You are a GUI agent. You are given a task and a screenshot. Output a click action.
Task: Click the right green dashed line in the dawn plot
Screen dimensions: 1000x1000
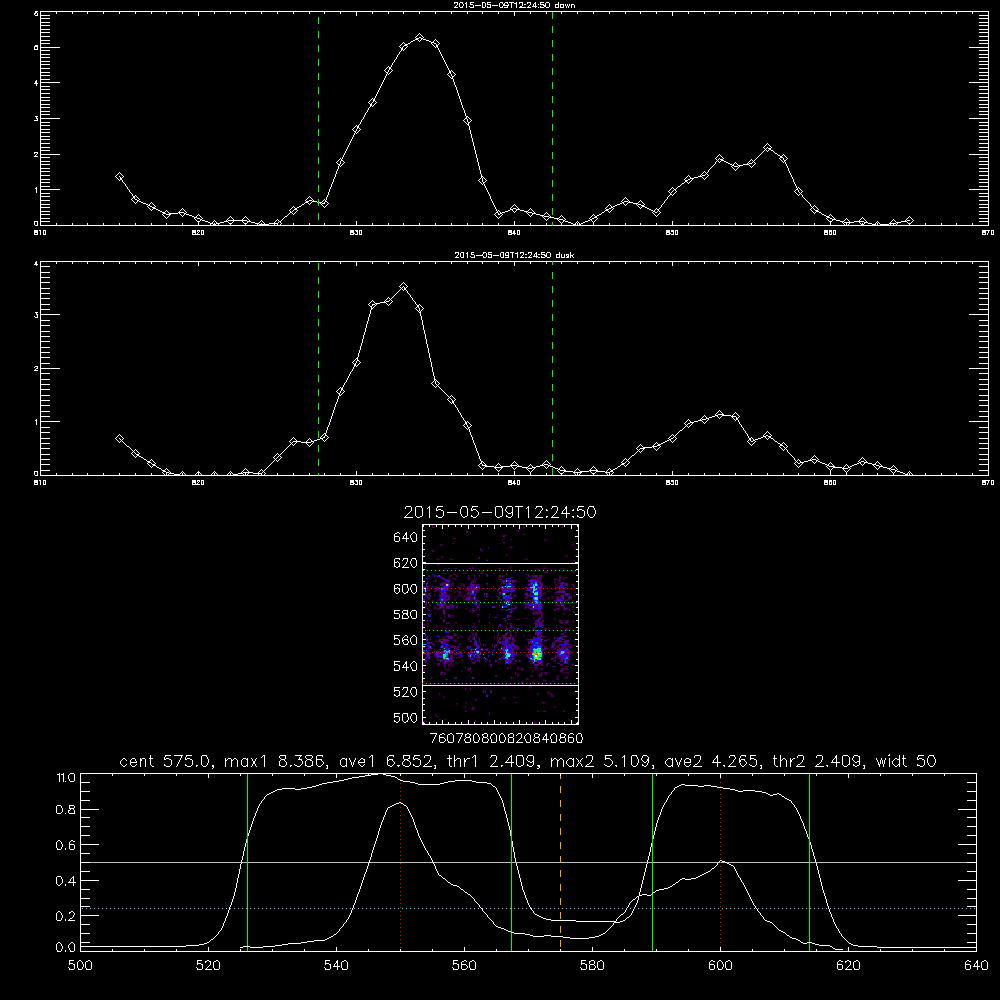(x=552, y=118)
